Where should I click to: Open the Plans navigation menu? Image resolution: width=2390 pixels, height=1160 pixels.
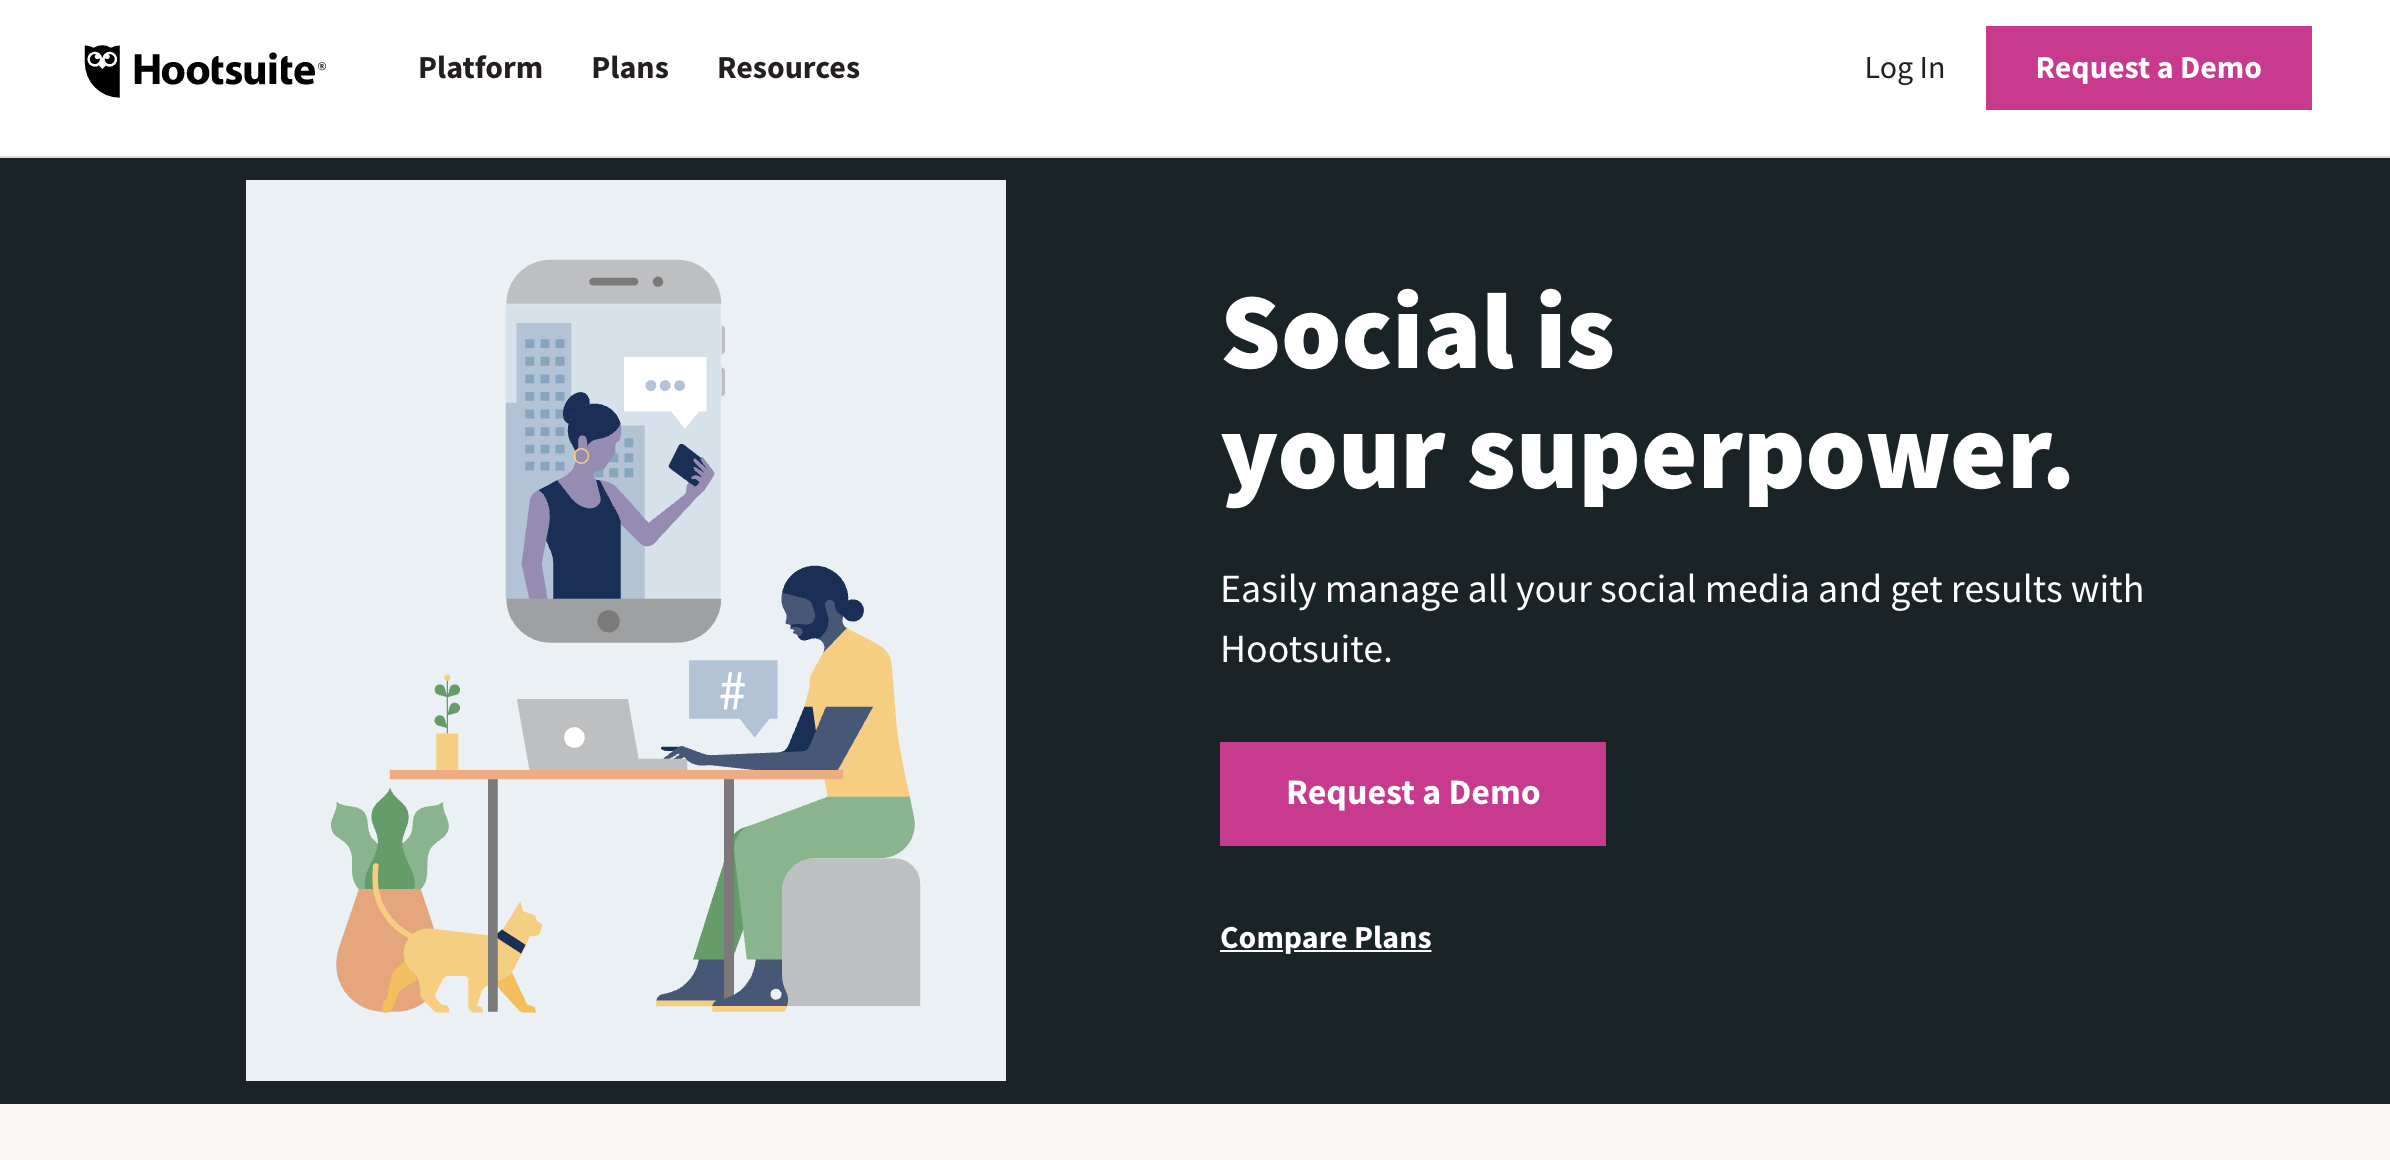tap(630, 67)
